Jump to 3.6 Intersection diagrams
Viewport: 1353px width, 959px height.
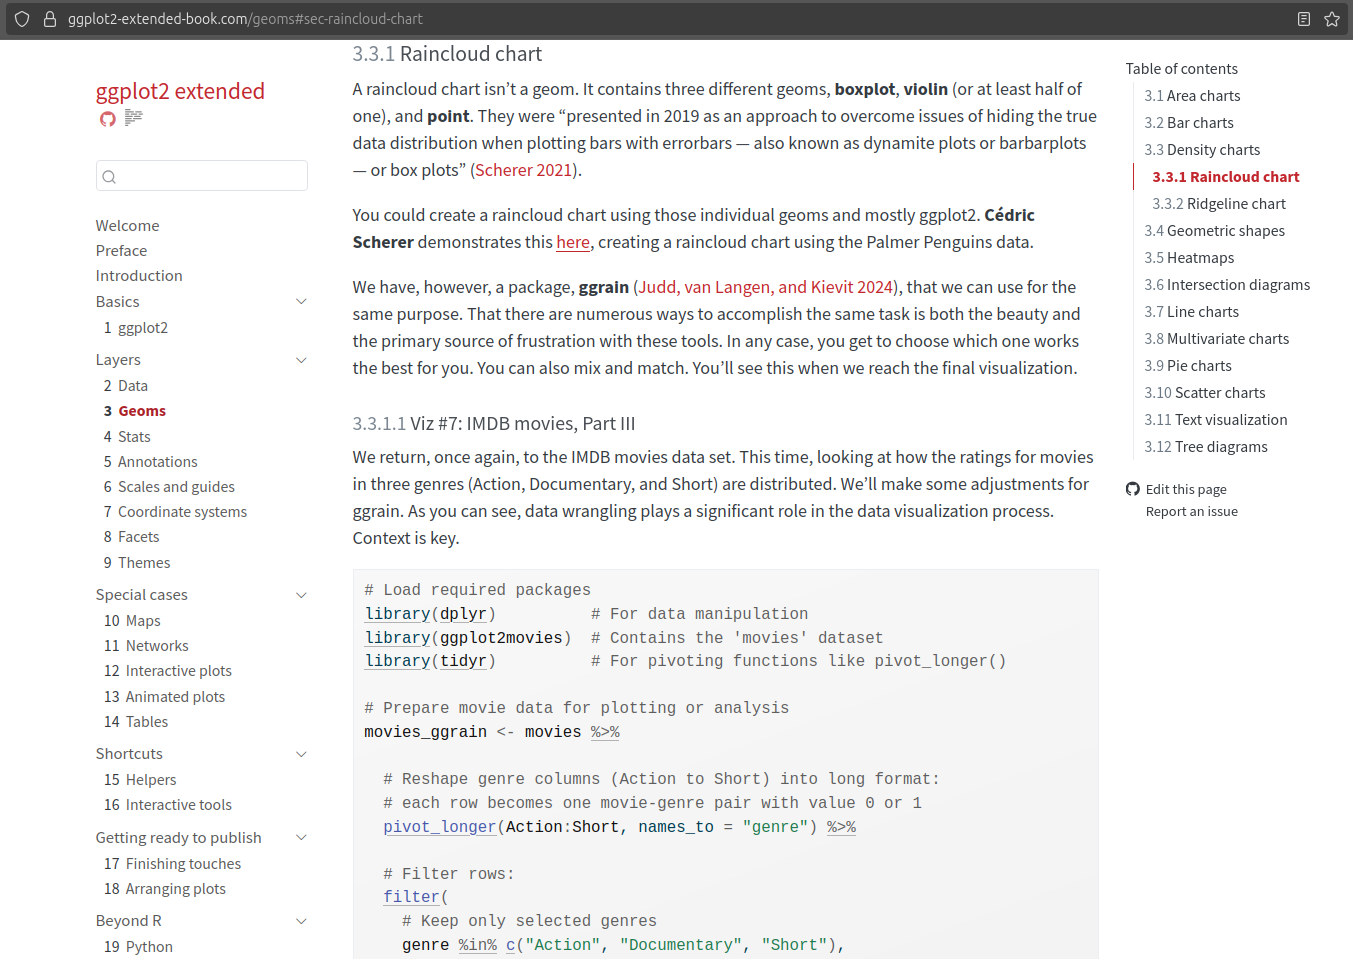1227,285
